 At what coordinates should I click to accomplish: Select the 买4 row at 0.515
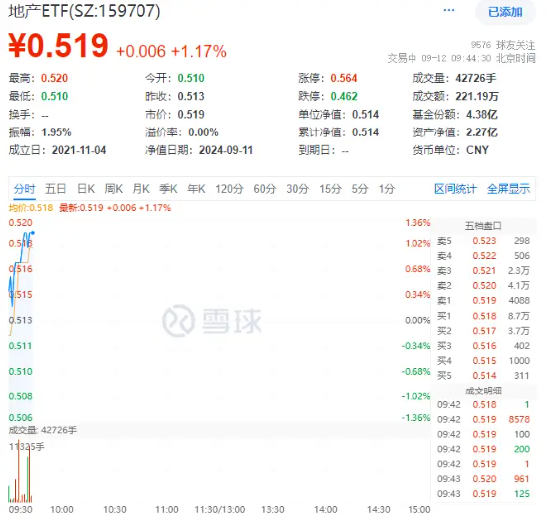click(x=483, y=361)
